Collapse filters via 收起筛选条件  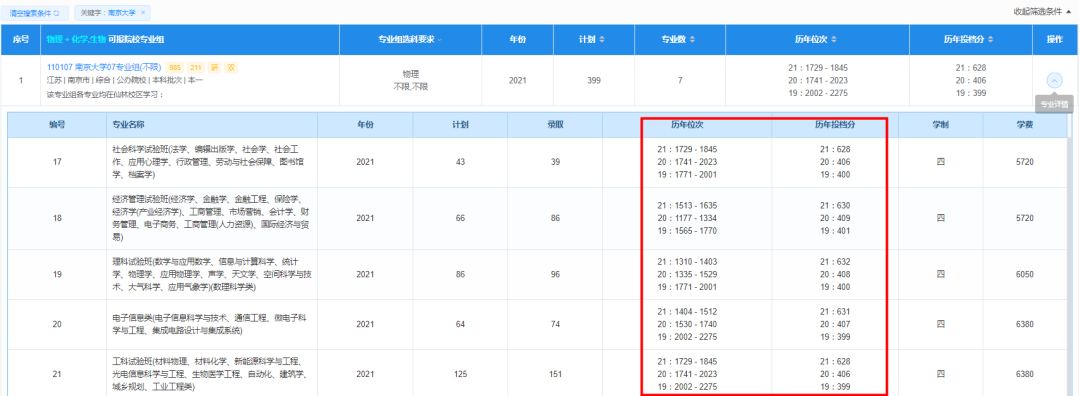1042,12
